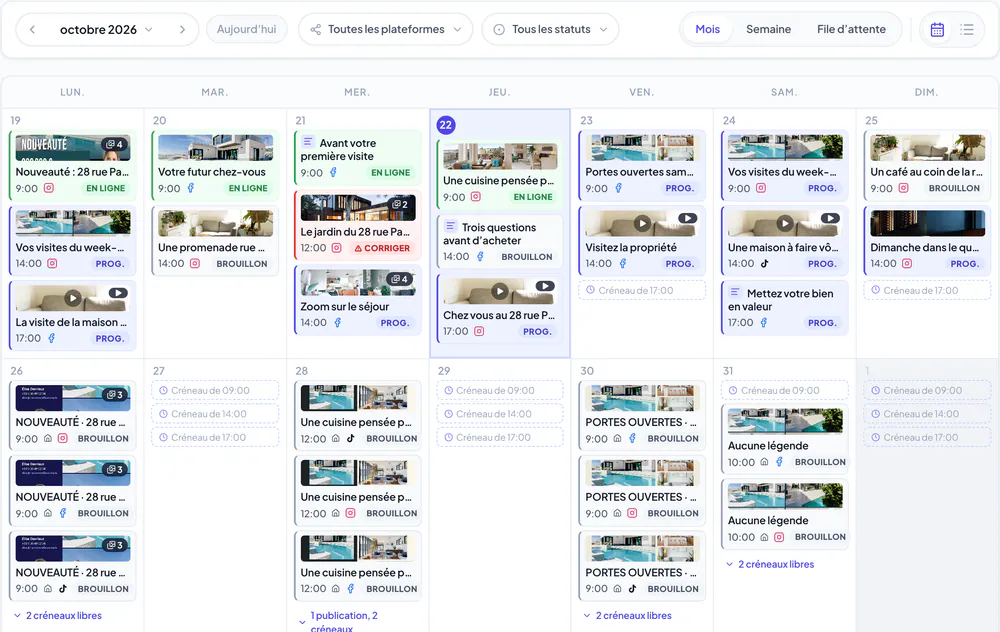Open 'Aucune légende' post with Facebook icon on 31
The width and height of the screenshot is (1000, 632).
point(785,439)
